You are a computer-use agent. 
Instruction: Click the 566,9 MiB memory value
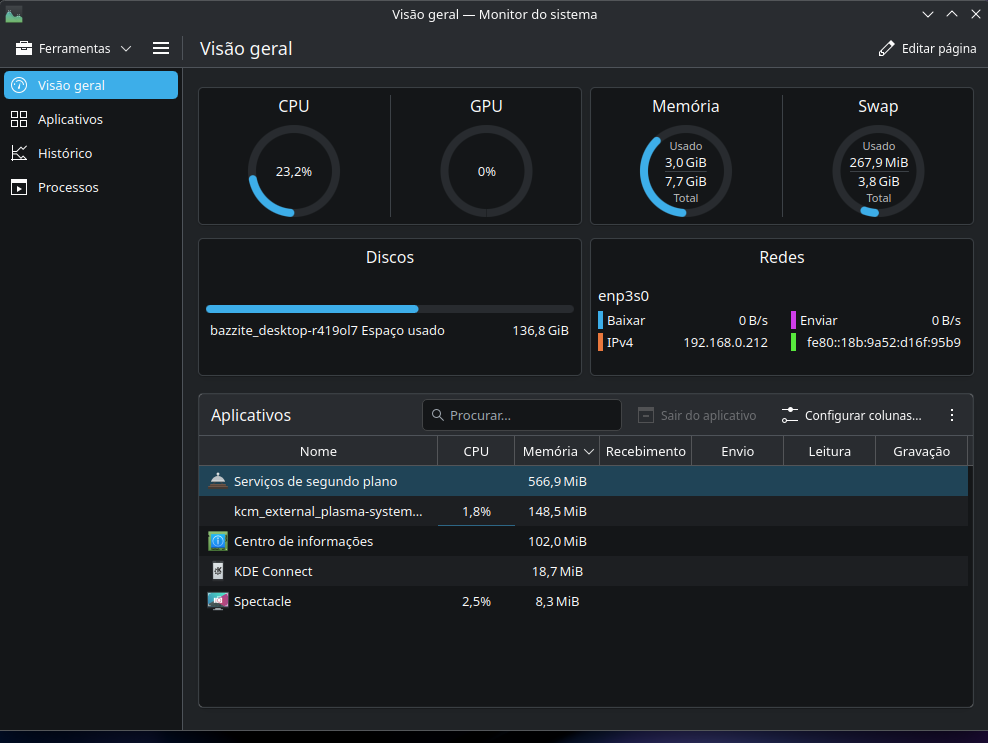pyautogui.click(x=557, y=481)
